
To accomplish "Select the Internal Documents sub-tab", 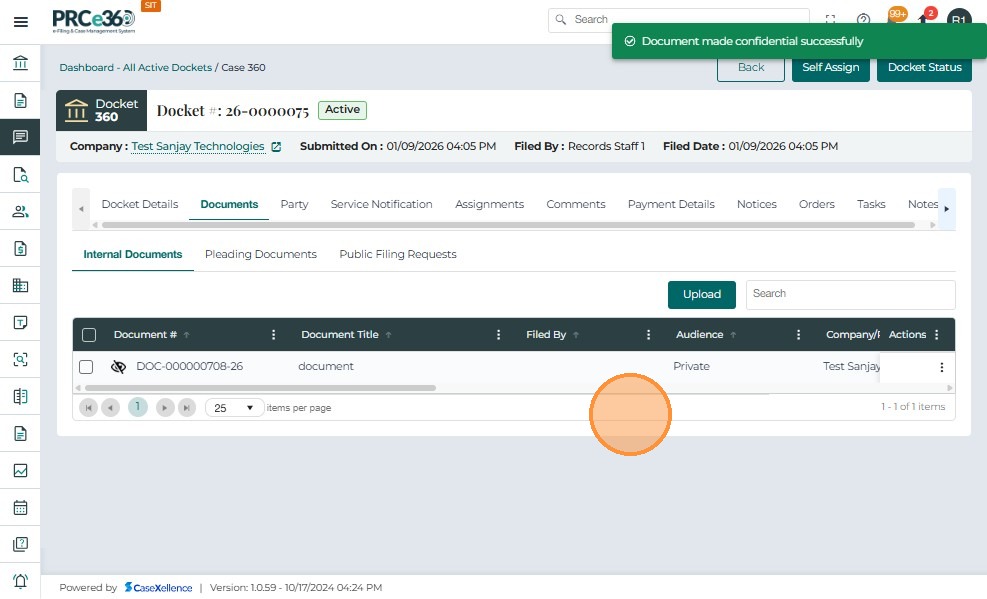I will pyautogui.click(x=133, y=254).
